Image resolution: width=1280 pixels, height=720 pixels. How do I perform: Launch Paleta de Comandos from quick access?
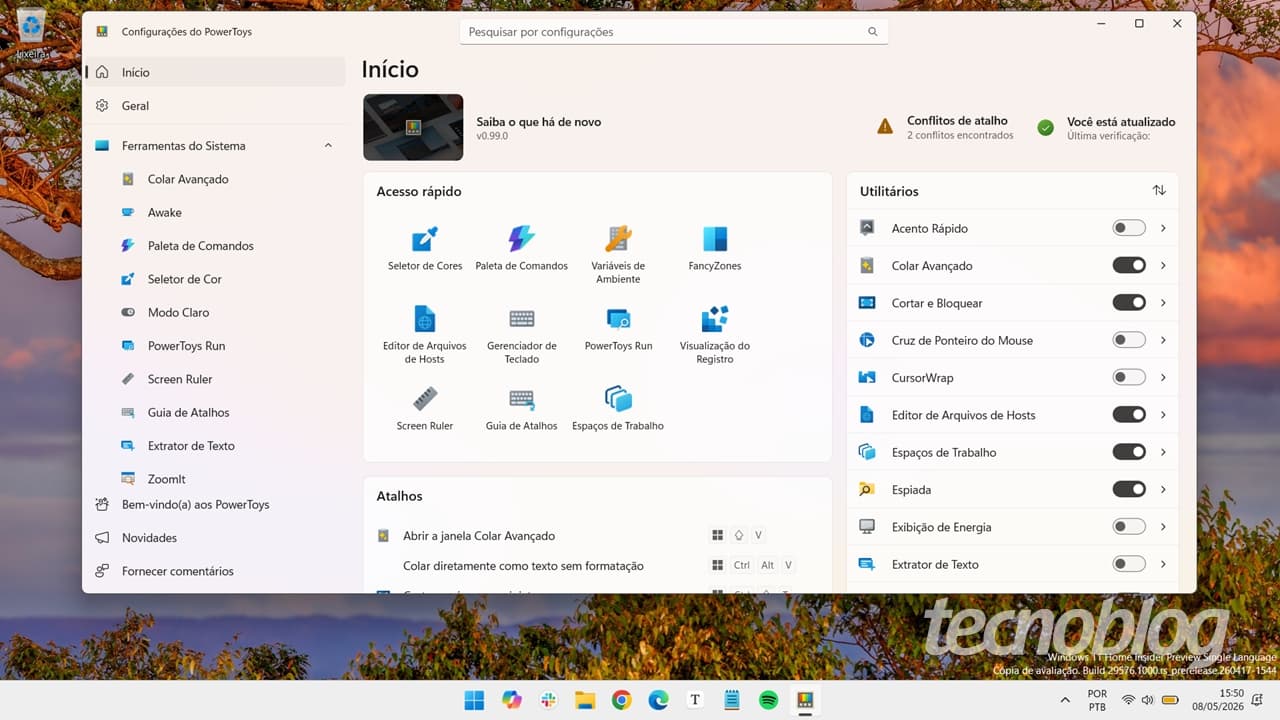click(521, 249)
